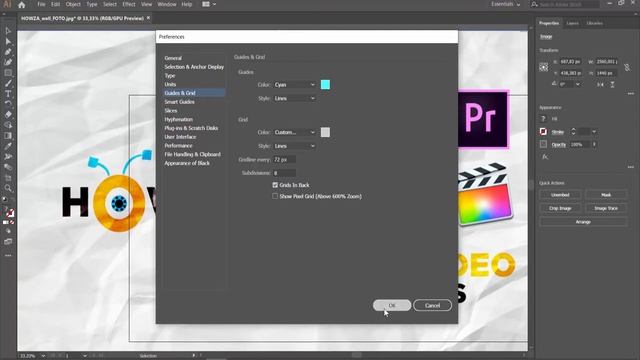Image resolution: width=640 pixels, height=360 pixels.
Task: Open the Effect menu
Action: pos(129,4)
